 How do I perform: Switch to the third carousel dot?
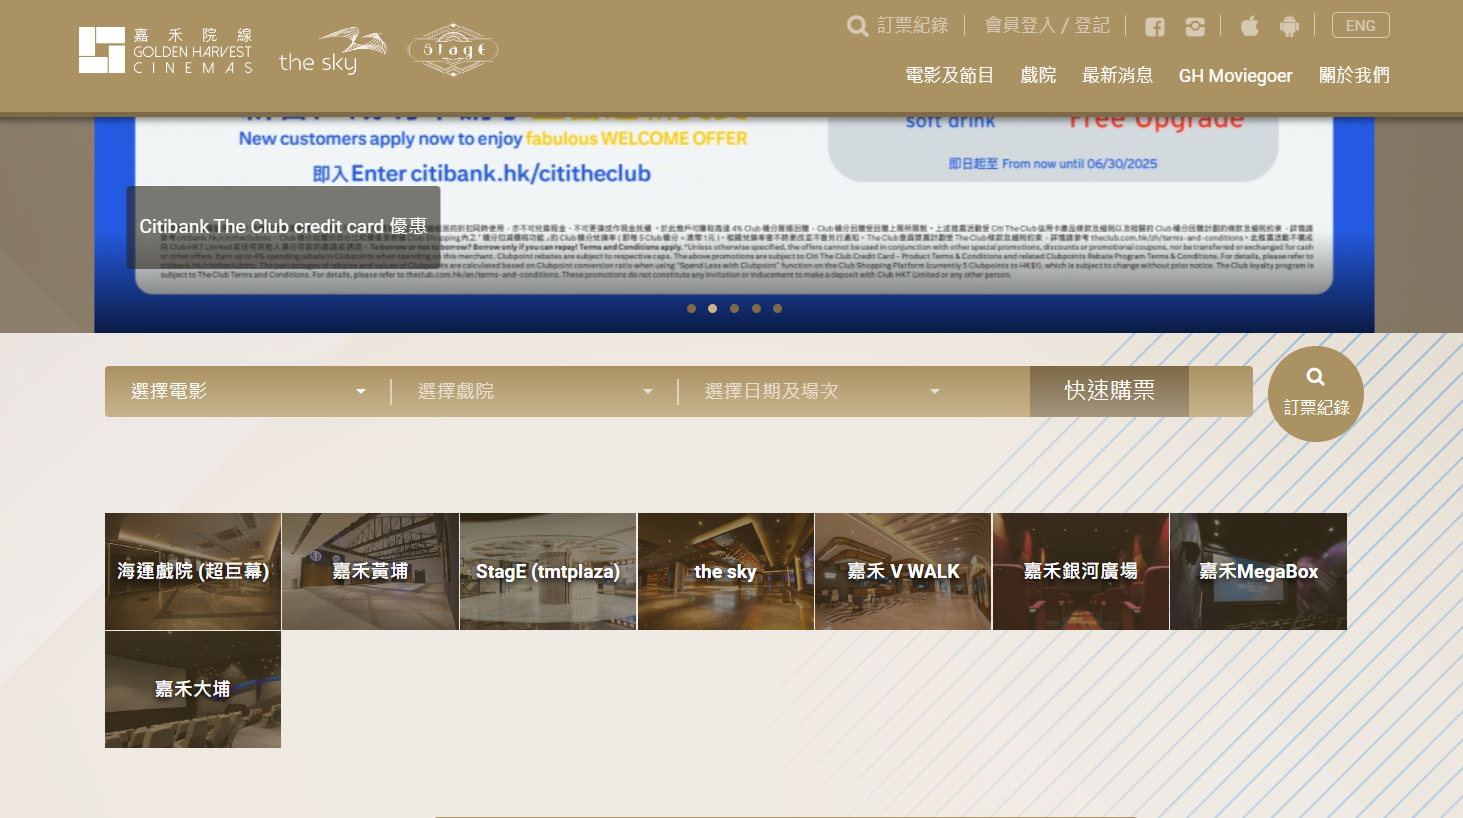click(734, 309)
